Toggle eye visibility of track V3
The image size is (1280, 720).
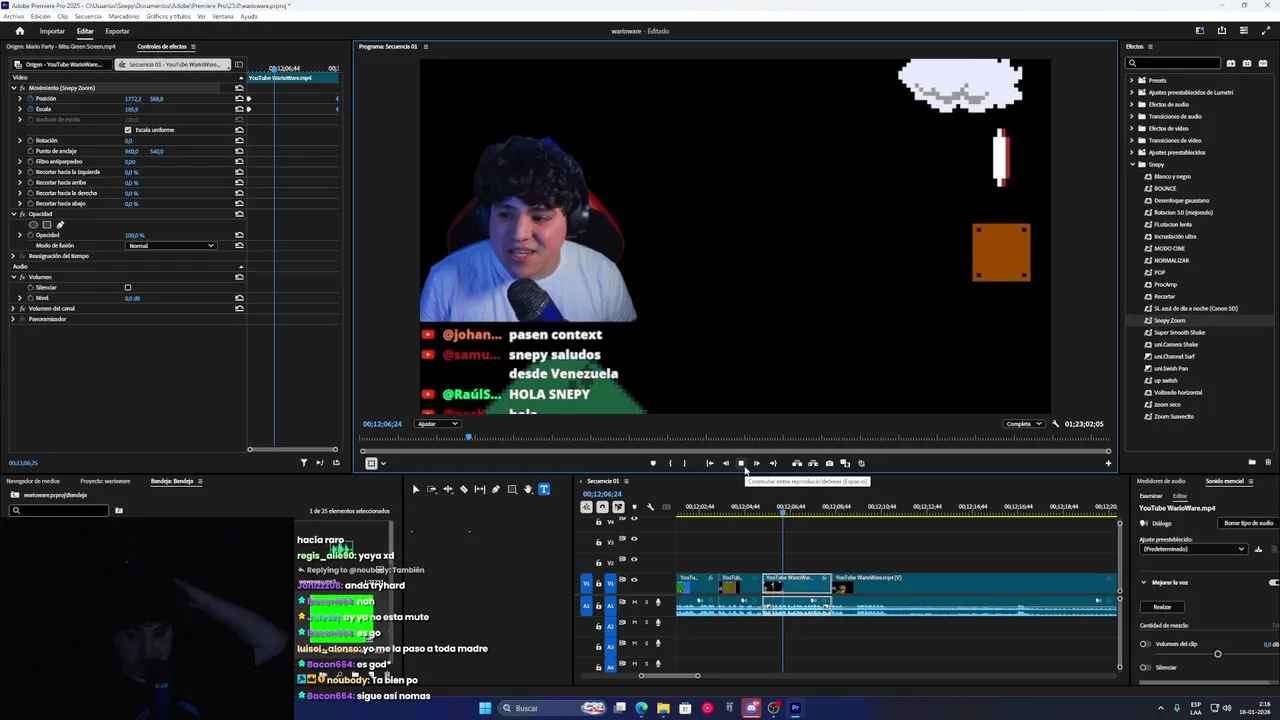coord(634,541)
